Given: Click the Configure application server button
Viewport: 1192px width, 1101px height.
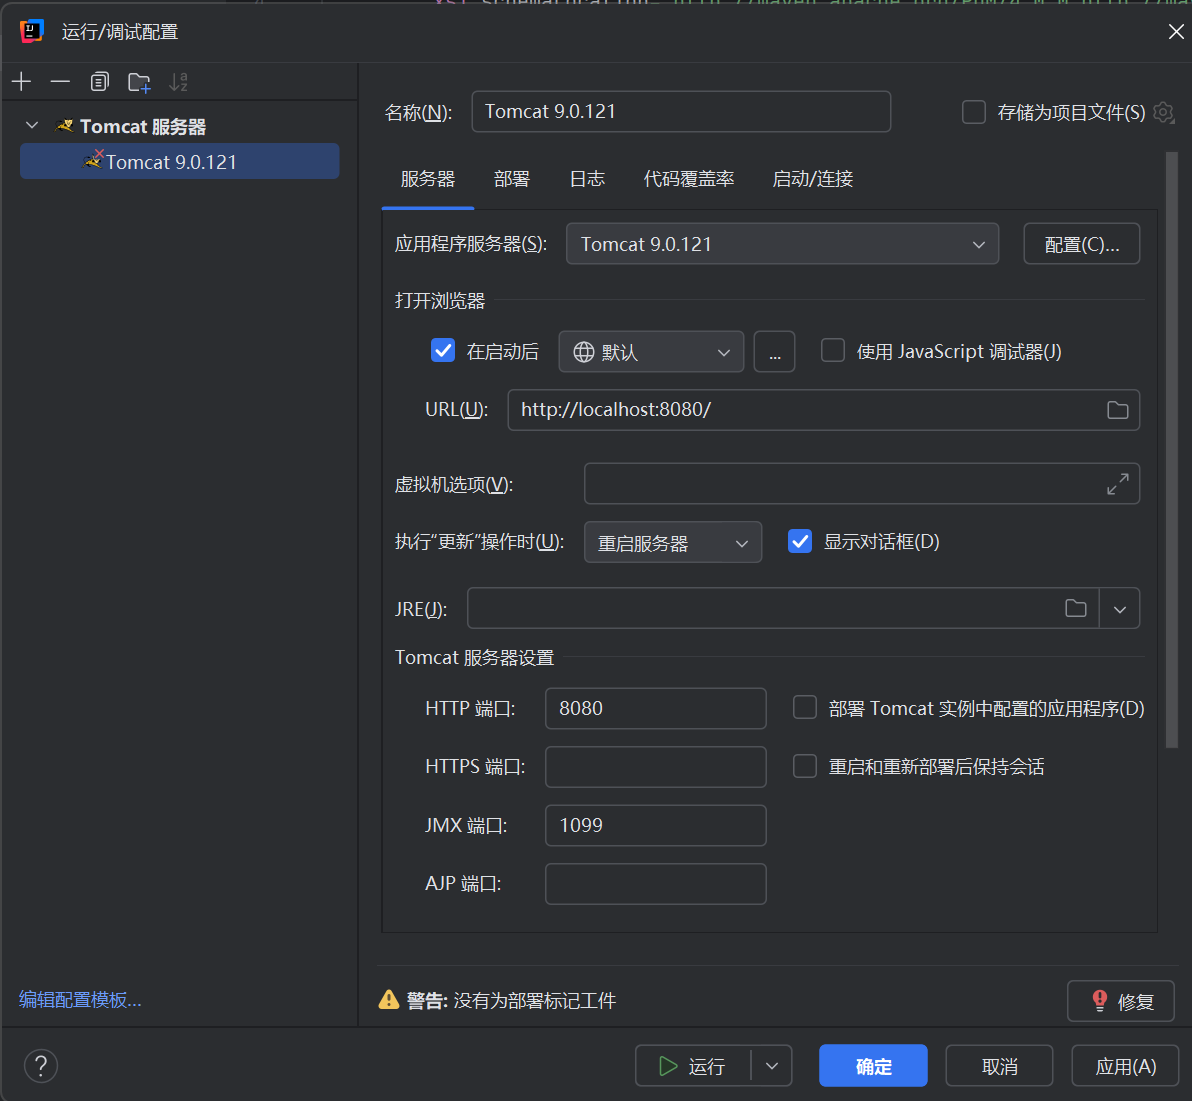Looking at the screenshot, I should click(x=1081, y=244).
